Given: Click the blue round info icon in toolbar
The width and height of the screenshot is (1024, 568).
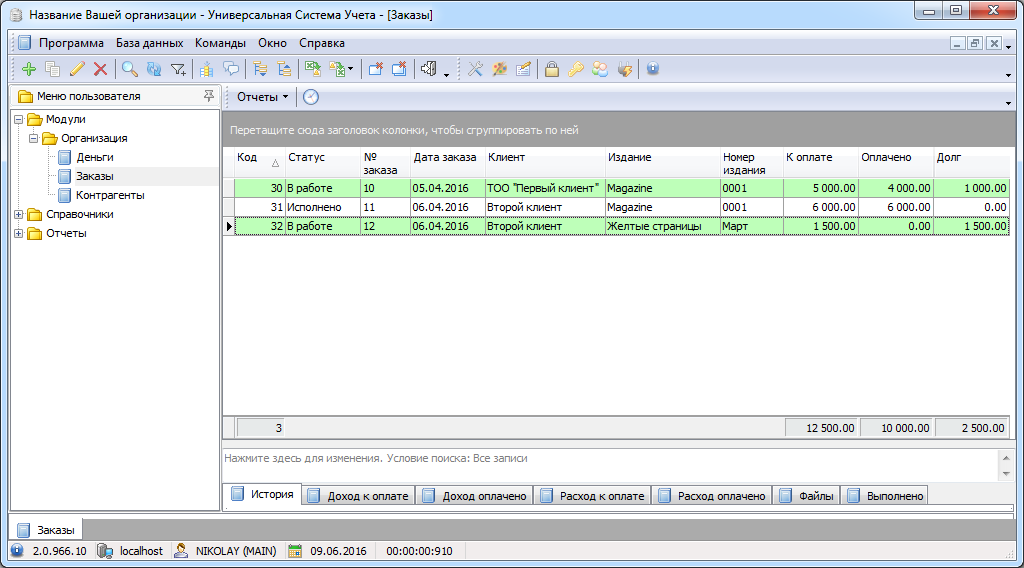Looking at the screenshot, I should click(x=652, y=69).
